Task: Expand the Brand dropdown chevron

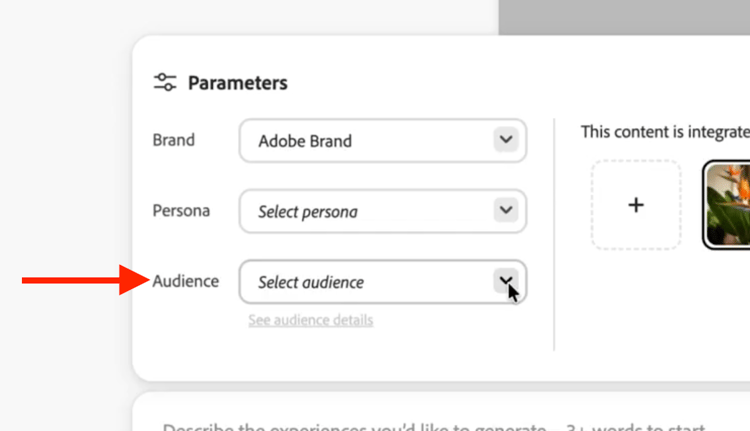Action: [x=506, y=140]
